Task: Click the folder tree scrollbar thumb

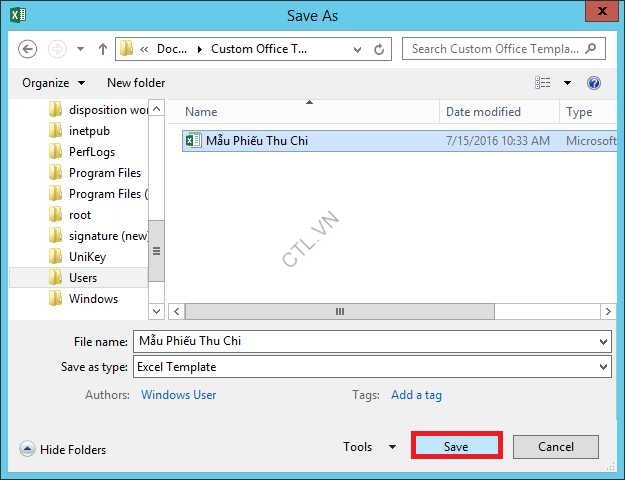Action: 156,251
